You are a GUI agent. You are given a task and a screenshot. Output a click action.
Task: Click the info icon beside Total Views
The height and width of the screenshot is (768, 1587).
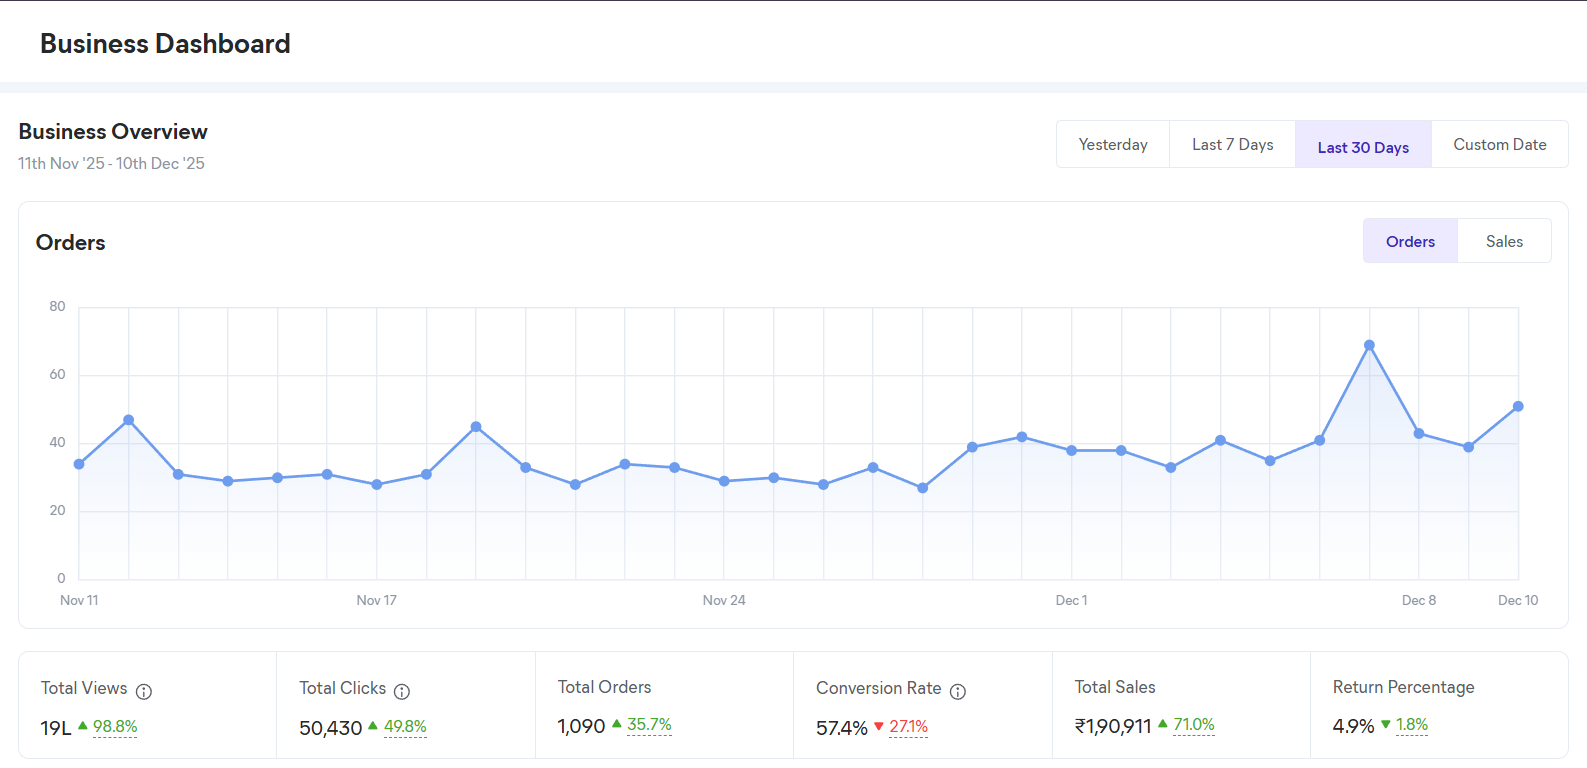144,692
